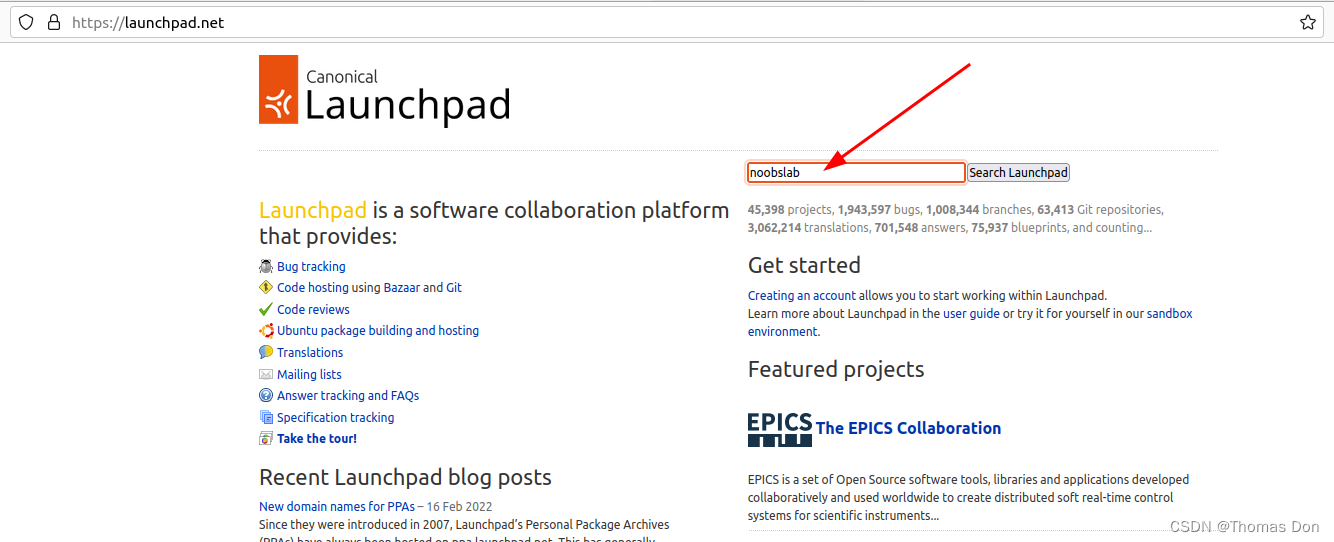Viewport: 1334px width, 542px height.
Task: Open Ubuntu package building and hosting link
Action: (x=378, y=330)
